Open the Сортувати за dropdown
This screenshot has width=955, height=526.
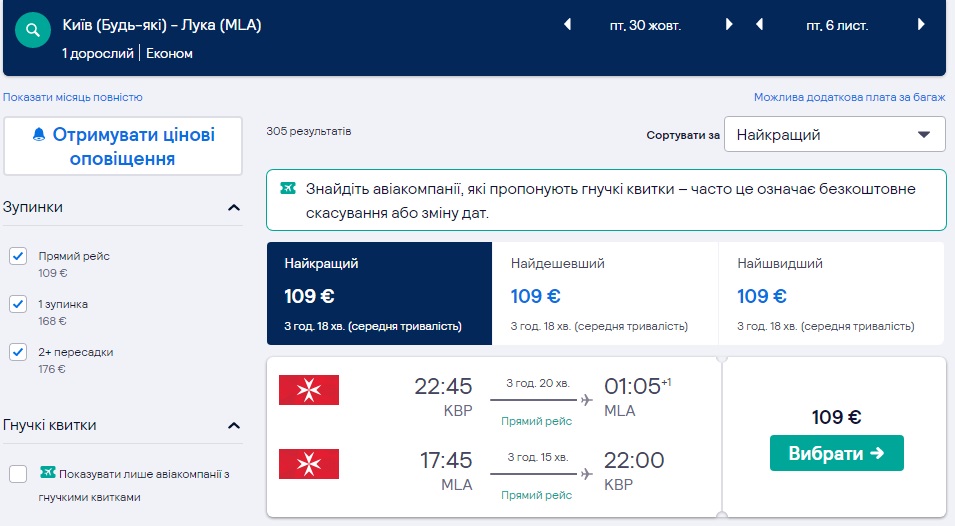click(x=834, y=135)
